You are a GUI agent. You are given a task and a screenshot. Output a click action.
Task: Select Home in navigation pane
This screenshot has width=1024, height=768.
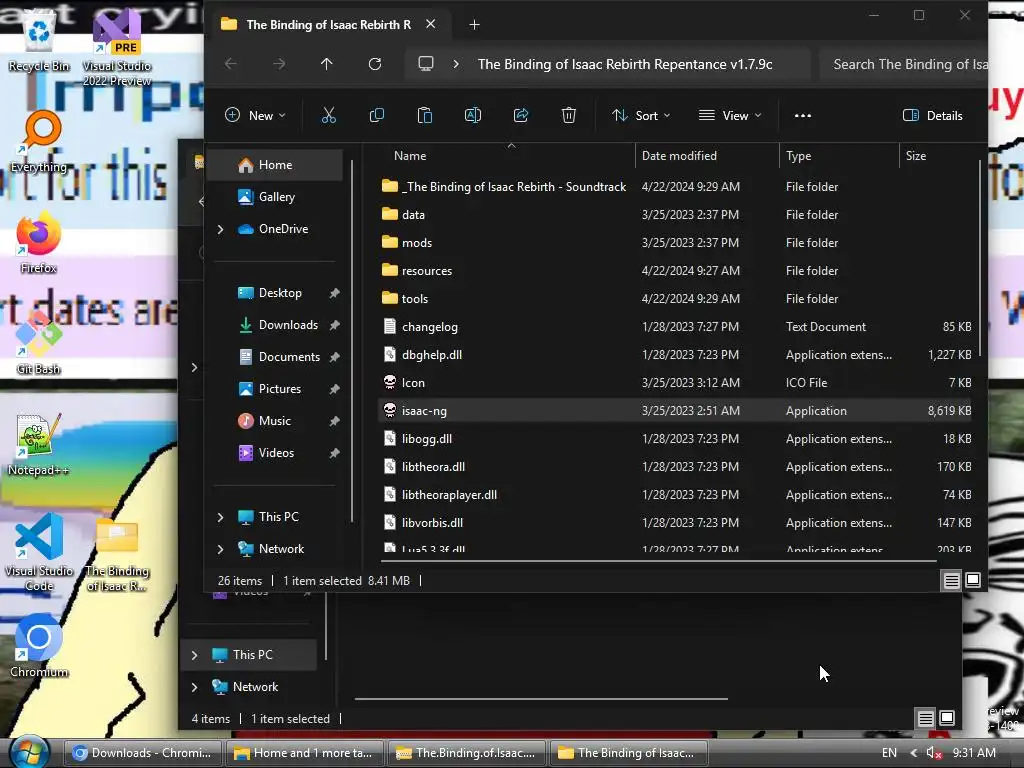275,165
